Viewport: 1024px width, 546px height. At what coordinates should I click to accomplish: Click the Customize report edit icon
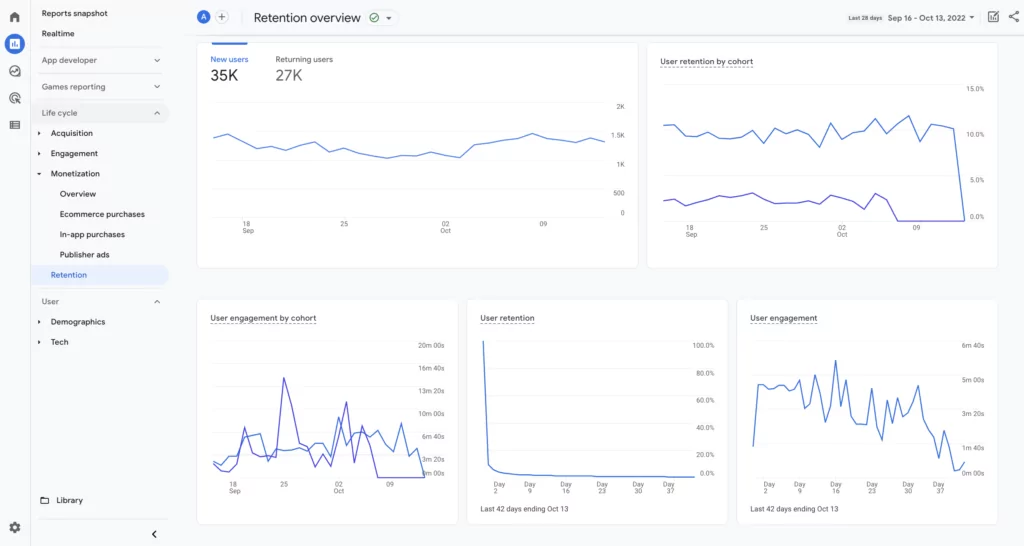[x=993, y=17]
